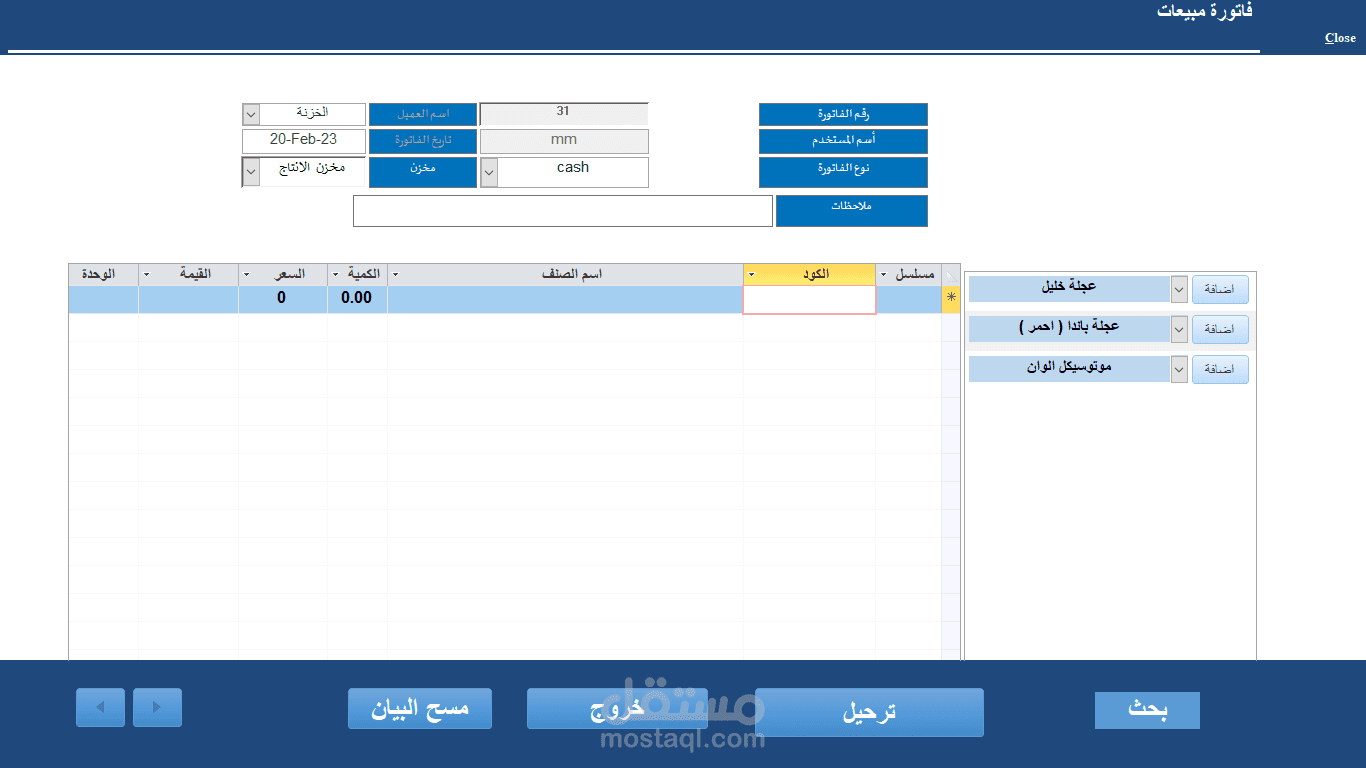Image resolution: width=1366 pixels, height=768 pixels.
Task: Open filter arrow on اسم الصنف column
Action: point(394,274)
